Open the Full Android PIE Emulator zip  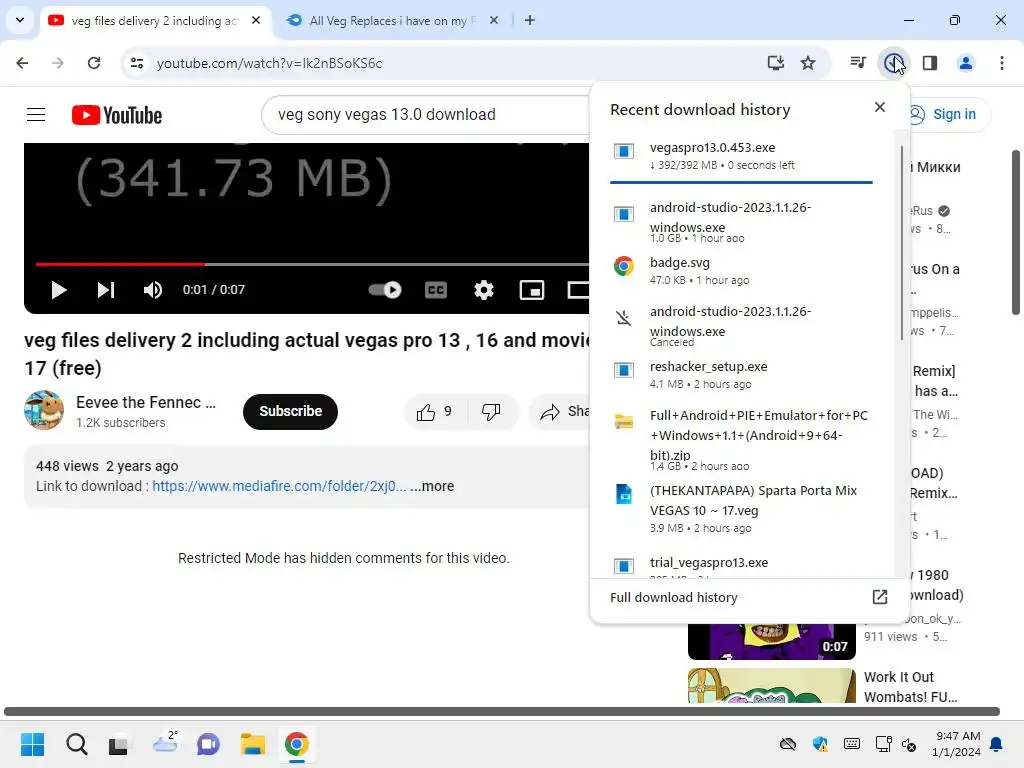741,439
